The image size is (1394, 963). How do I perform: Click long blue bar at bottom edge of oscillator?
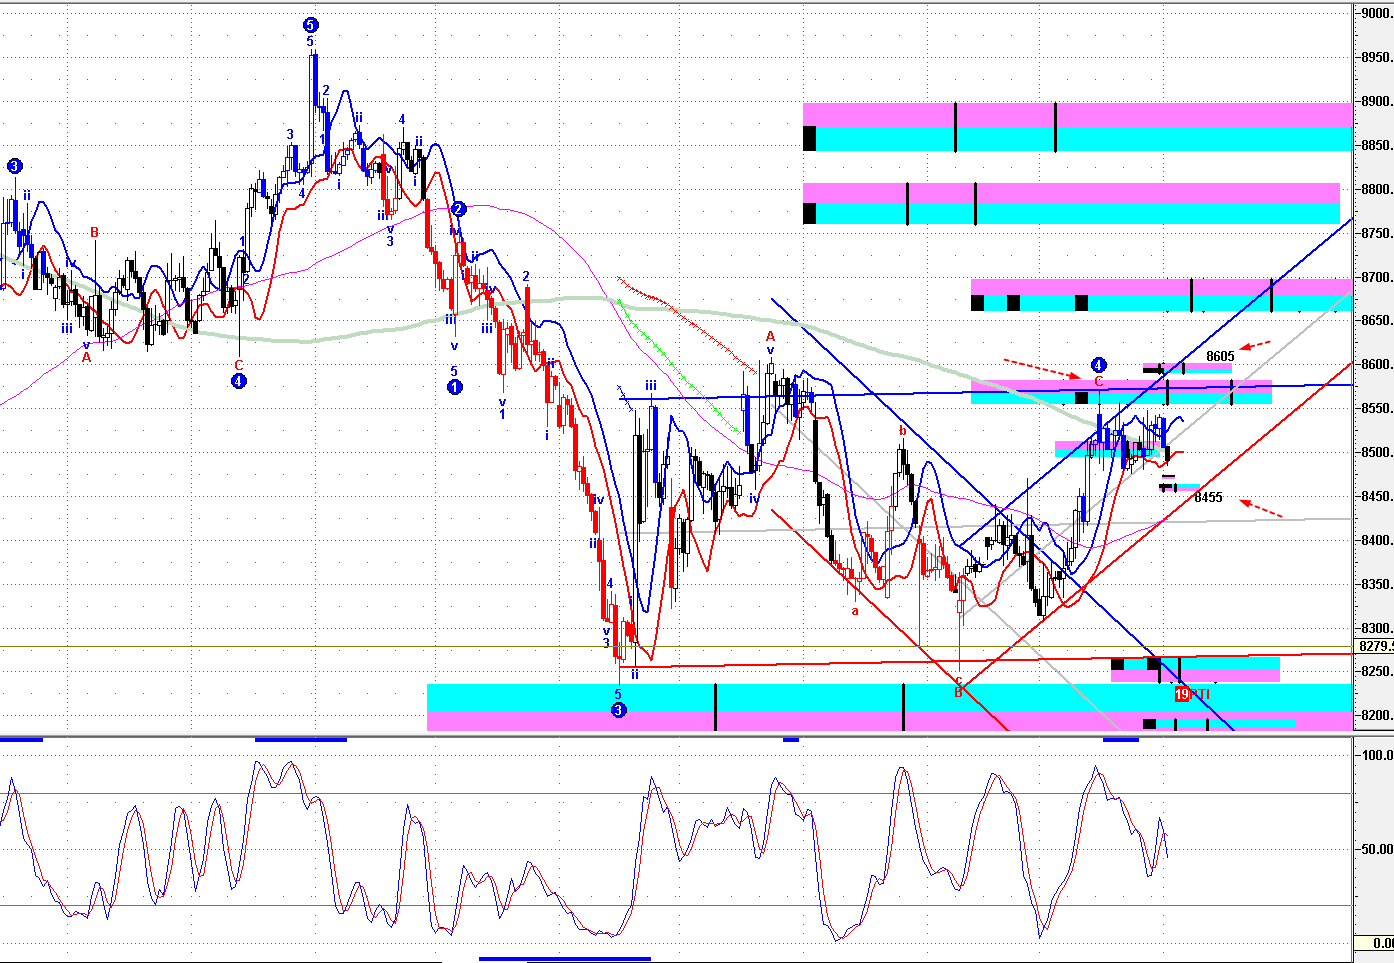(x=565, y=959)
